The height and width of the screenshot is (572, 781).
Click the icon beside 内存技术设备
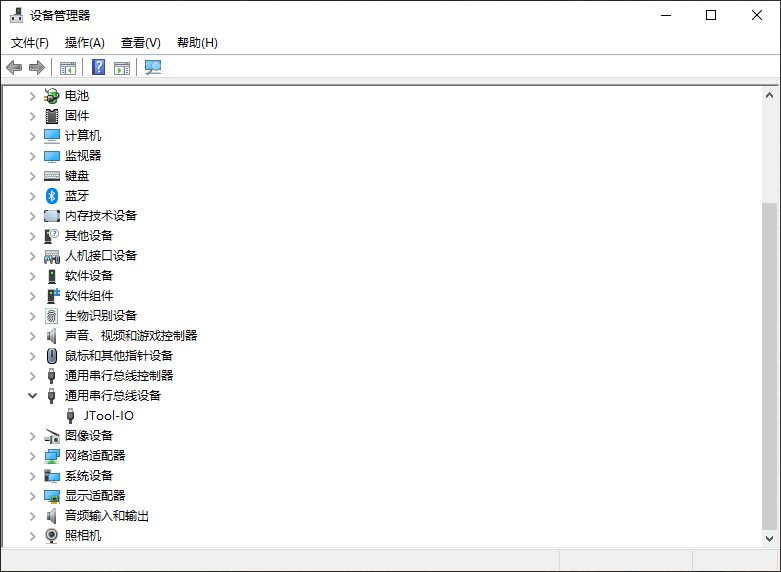click(51, 216)
